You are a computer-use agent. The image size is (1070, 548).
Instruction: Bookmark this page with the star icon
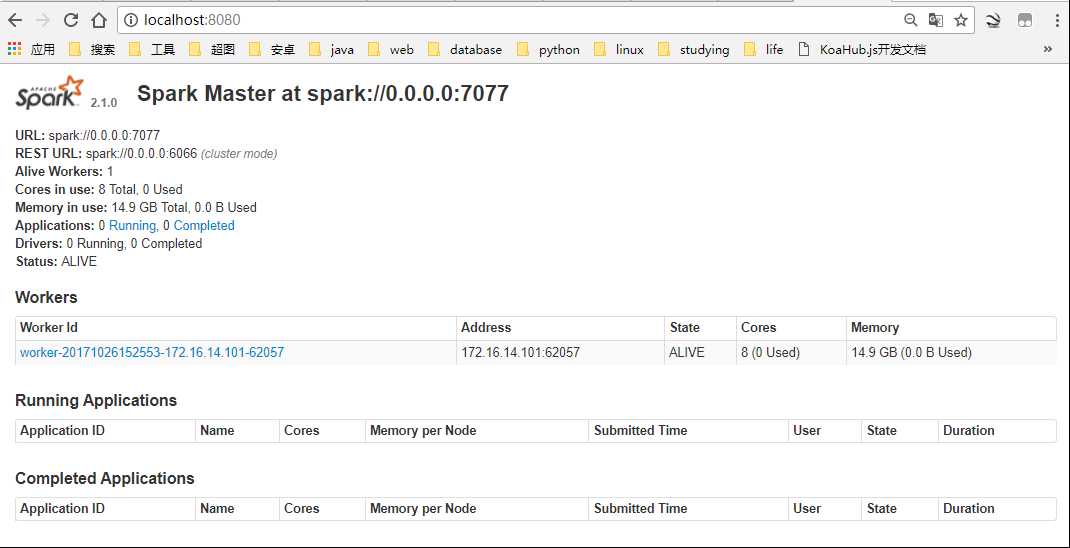[961, 20]
